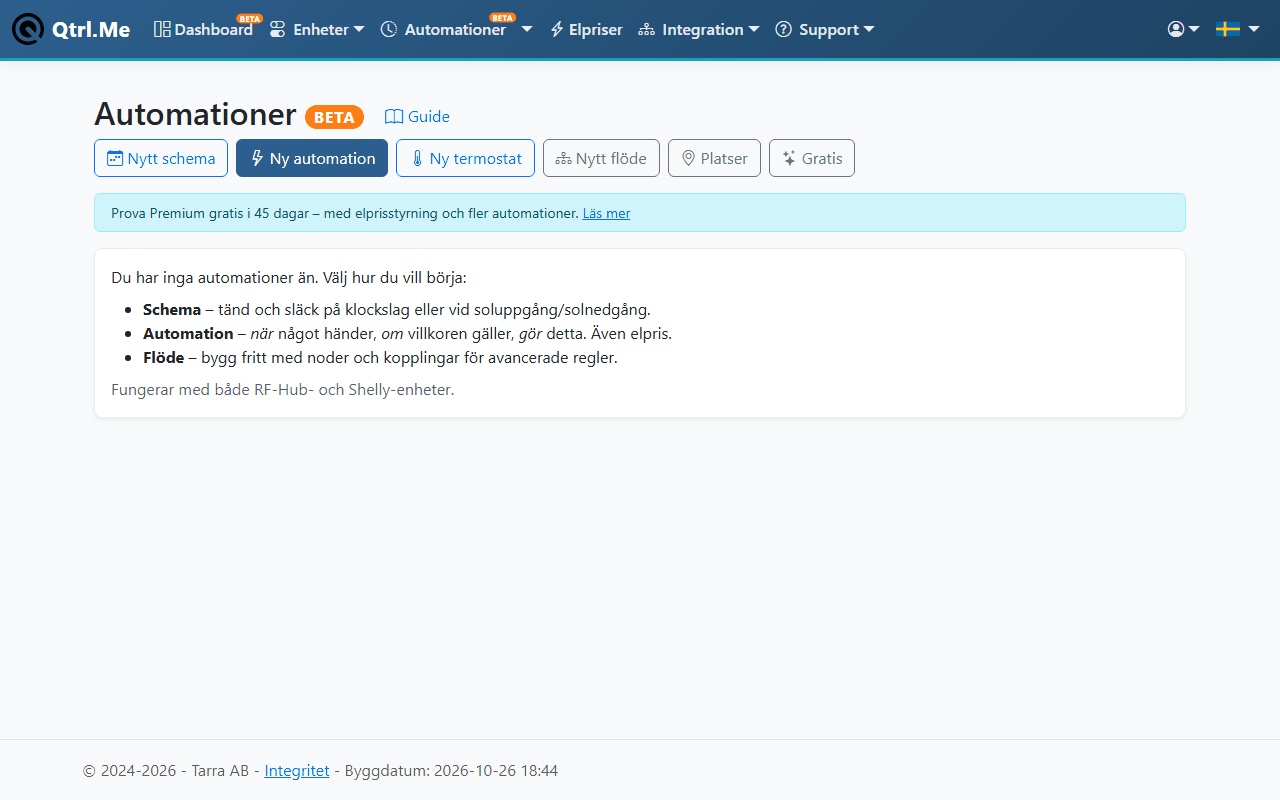Open the Platser button

(714, 158)
